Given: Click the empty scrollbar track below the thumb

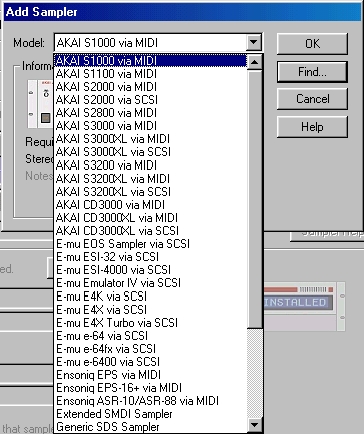Looking at the screenshot, I should (x=255, y=373).
